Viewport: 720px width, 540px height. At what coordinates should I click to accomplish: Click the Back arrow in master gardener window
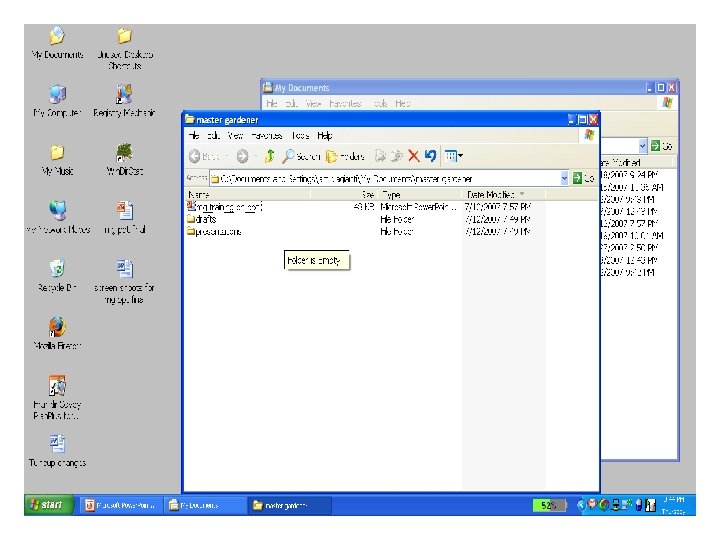195,156
